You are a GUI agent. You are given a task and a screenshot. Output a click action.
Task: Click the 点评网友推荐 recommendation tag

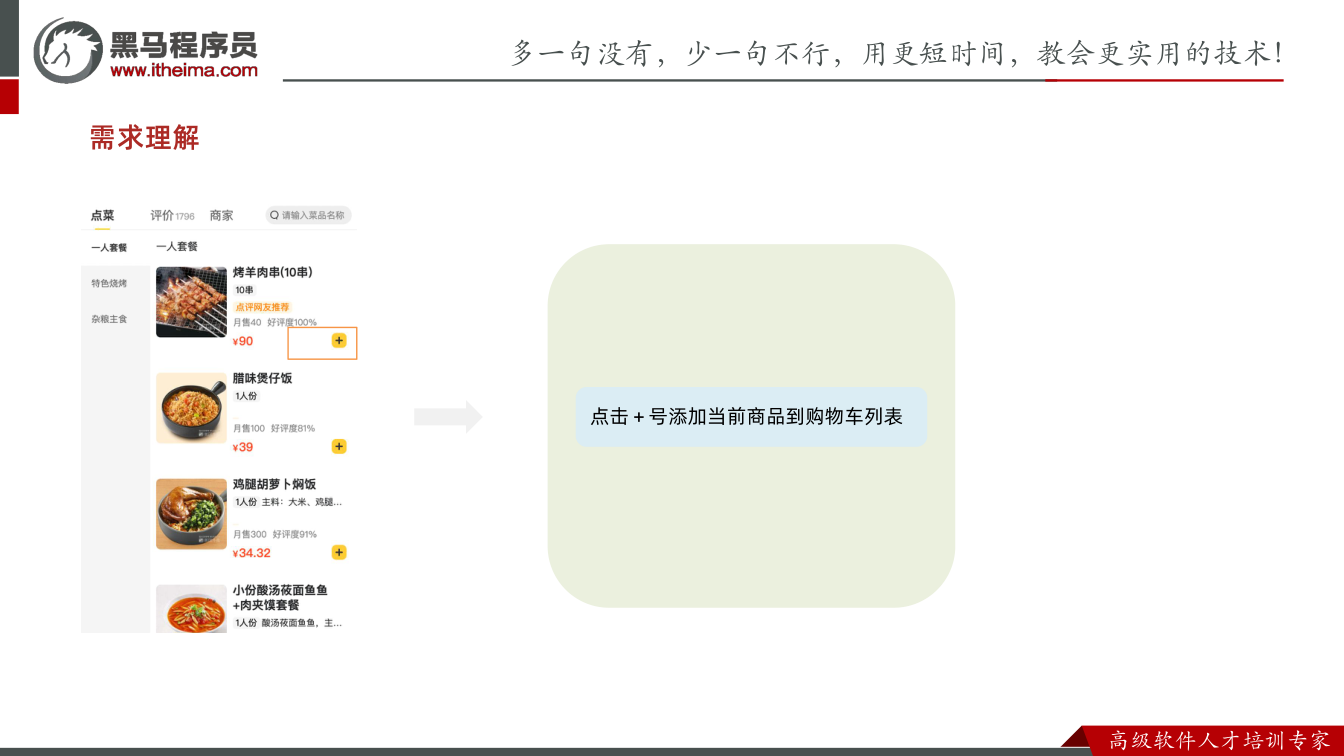pyautogui.click(x=262, y=307)
